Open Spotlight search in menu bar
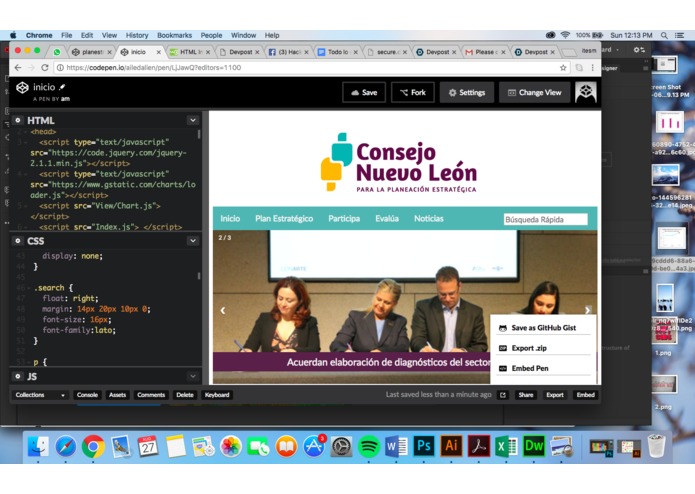 (664, 35)
